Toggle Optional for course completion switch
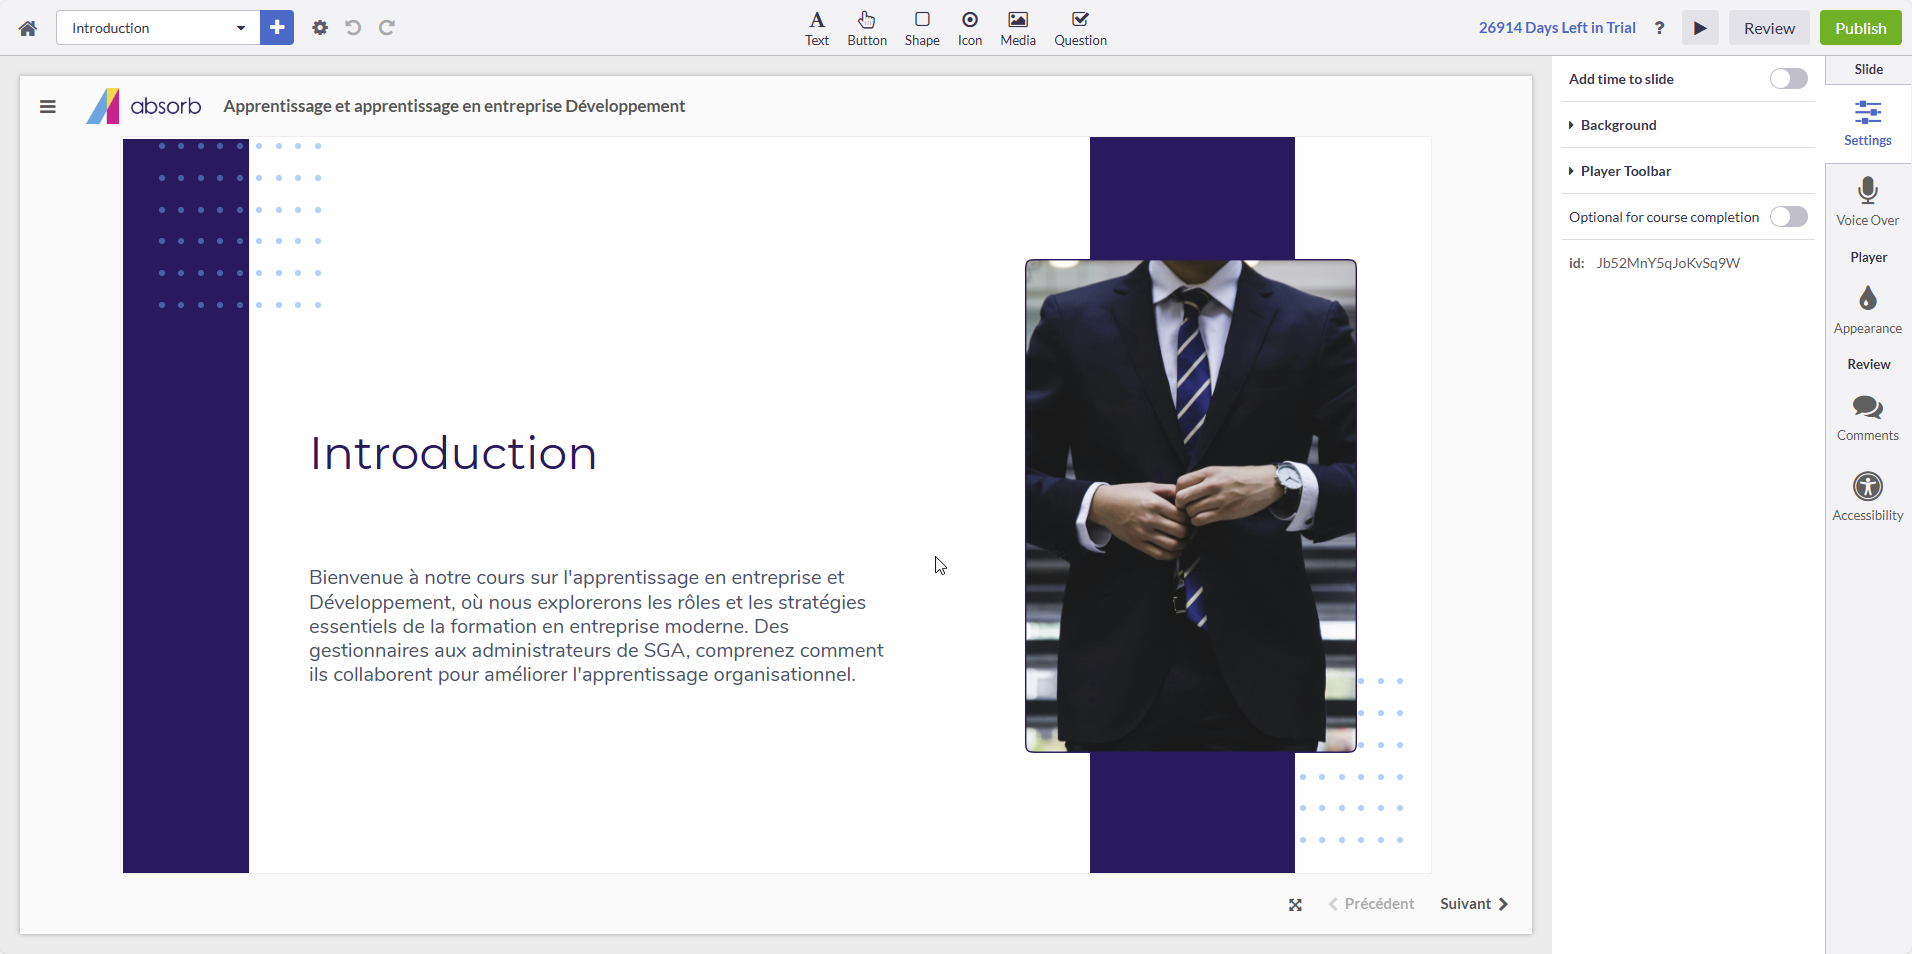 pos(1788,217)
